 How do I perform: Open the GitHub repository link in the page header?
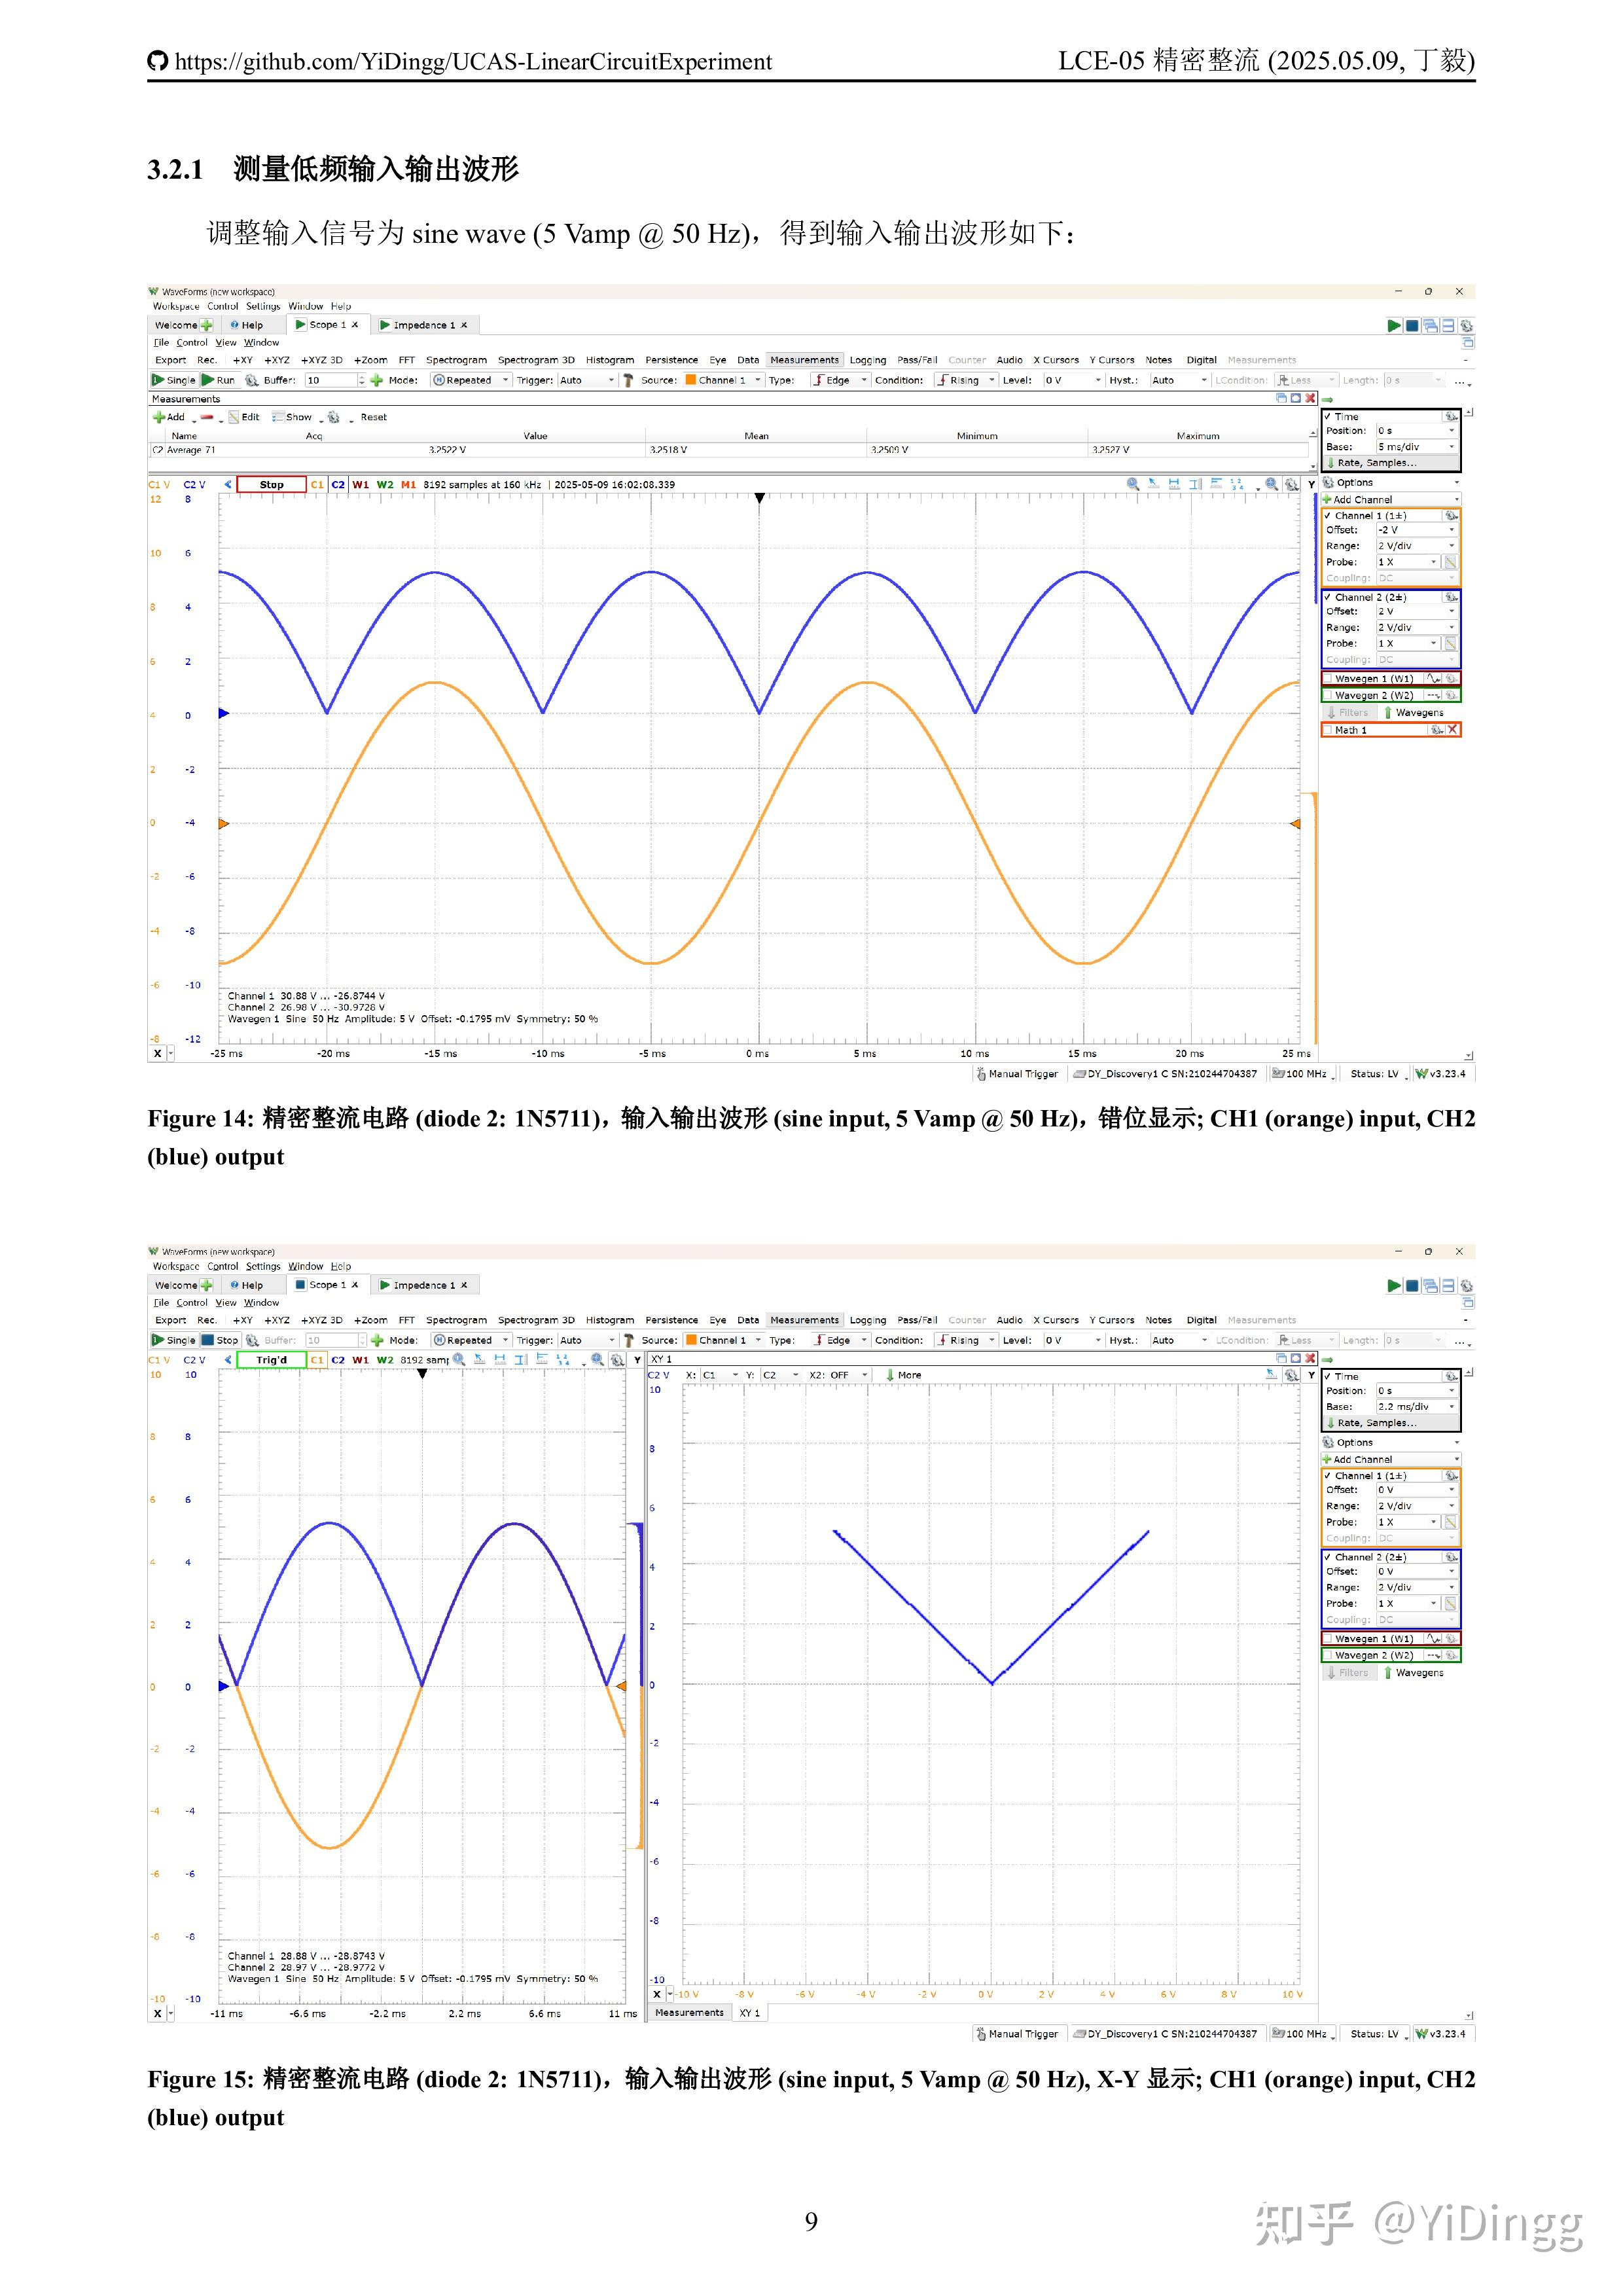473,62
